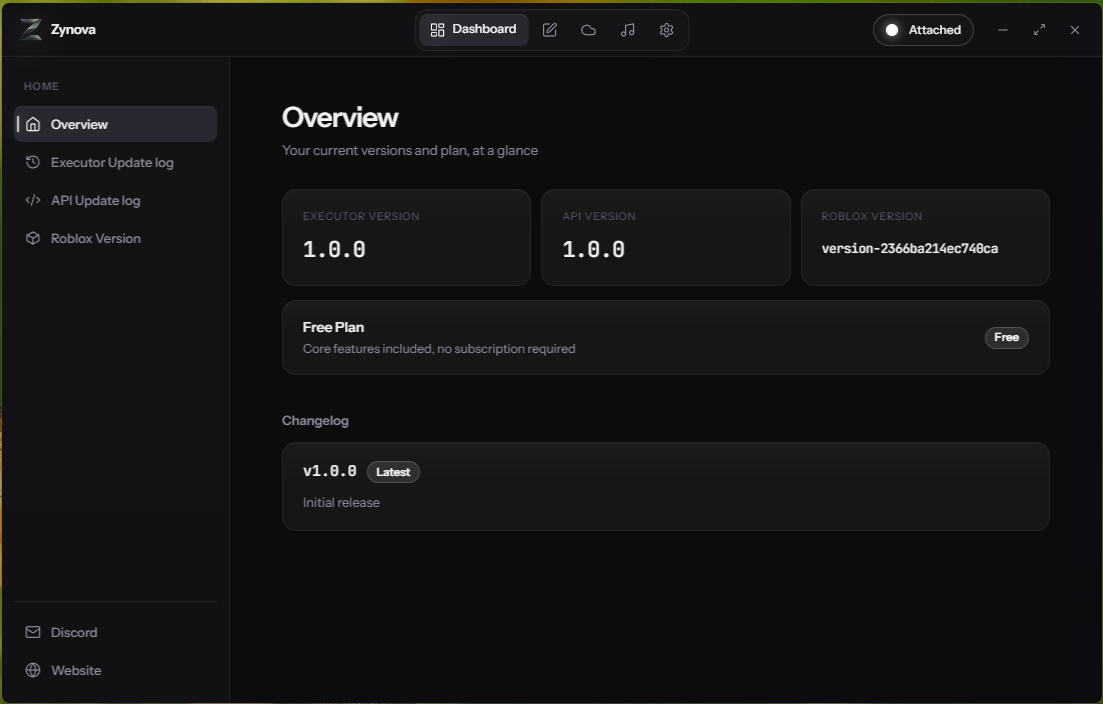
Task: Click the cube icon for Roblox Version
Action: coord(33,238)
